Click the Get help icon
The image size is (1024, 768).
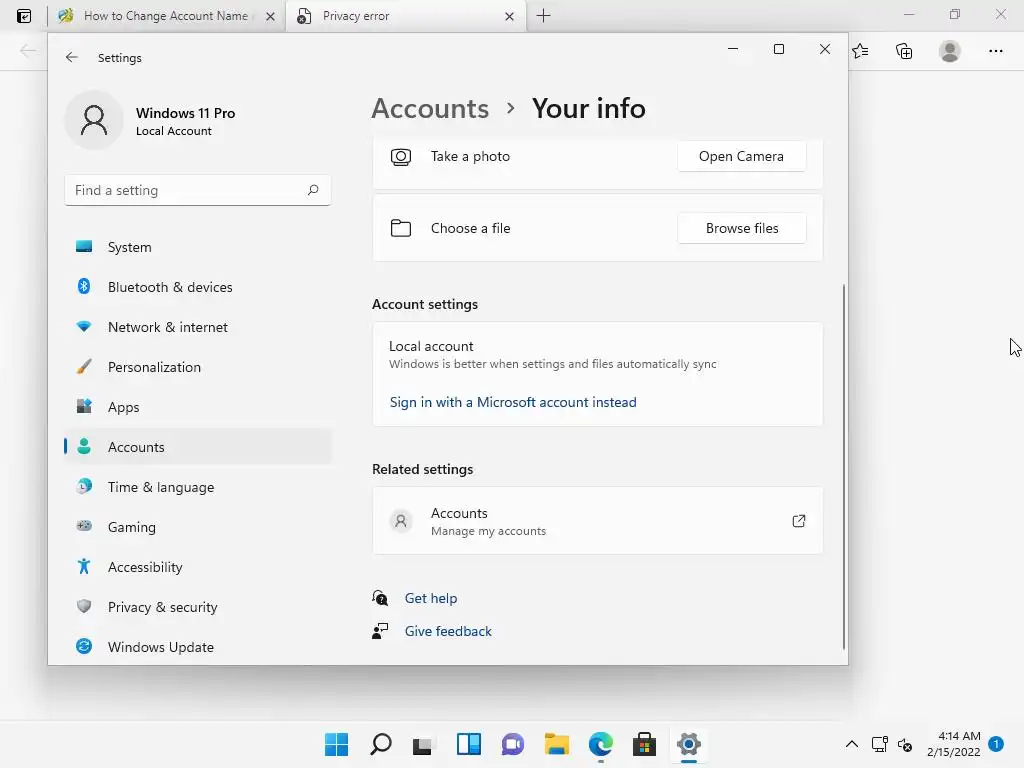380,598
